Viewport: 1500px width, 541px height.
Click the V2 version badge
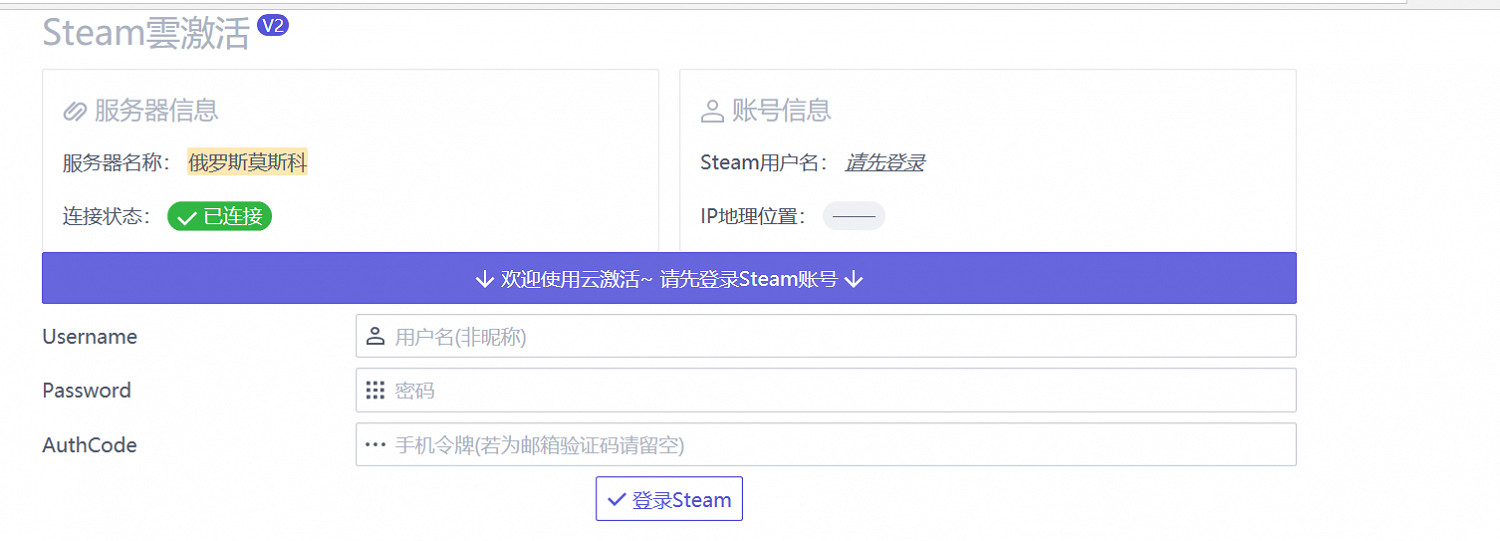(x=273, y=24)
